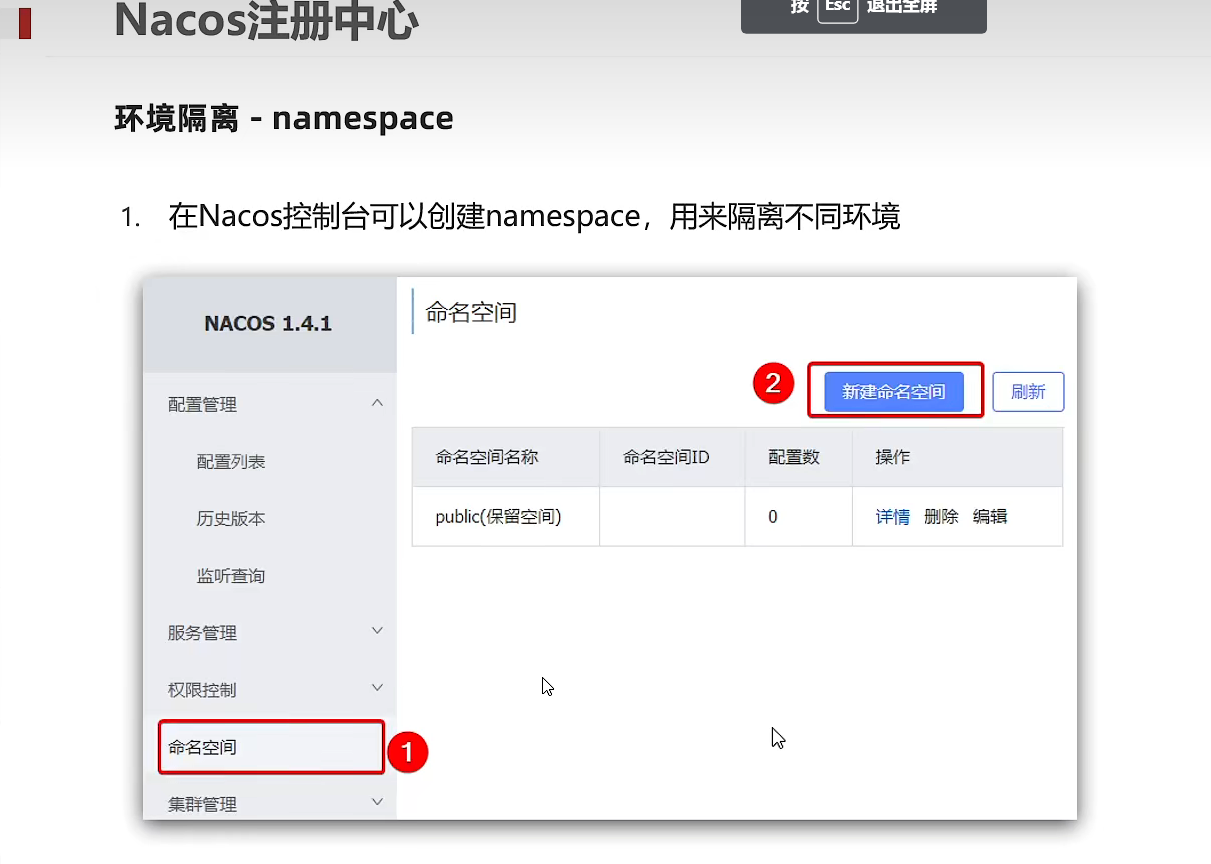Image resolution: width=1211 pixels, height=864 pixels.
Task: Expand the 集群管理 menu chevron
Action: 377,802
